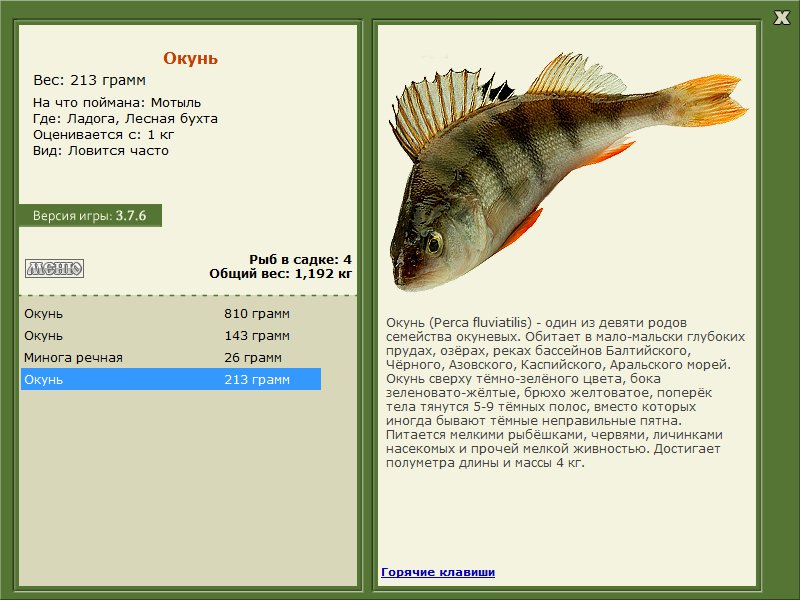Close the fish info window
The height and width of the screenshot is (600, 800).
point(781,16)
